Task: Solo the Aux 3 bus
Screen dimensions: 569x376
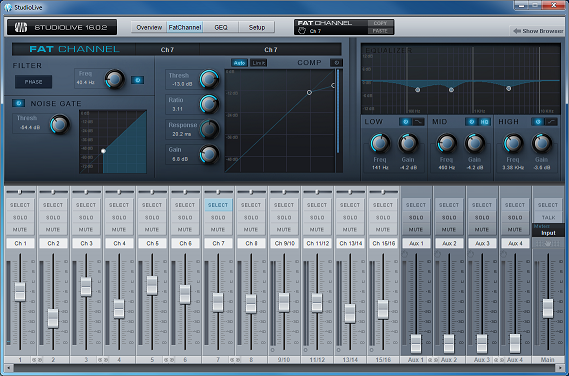Action: (482, 217)
